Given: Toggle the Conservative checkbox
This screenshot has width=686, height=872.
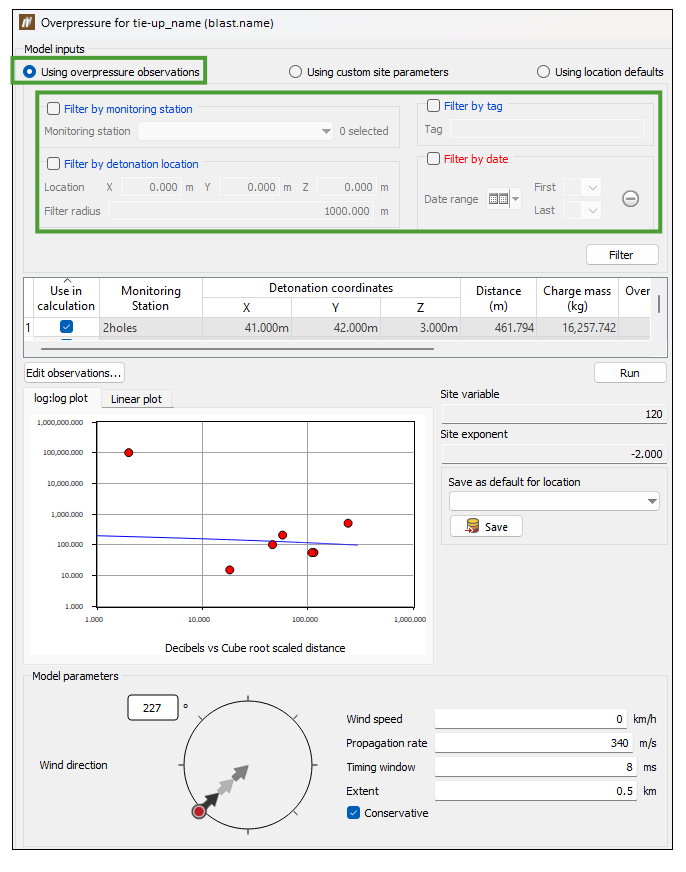Looking at the screenshot, I should 353,812.
